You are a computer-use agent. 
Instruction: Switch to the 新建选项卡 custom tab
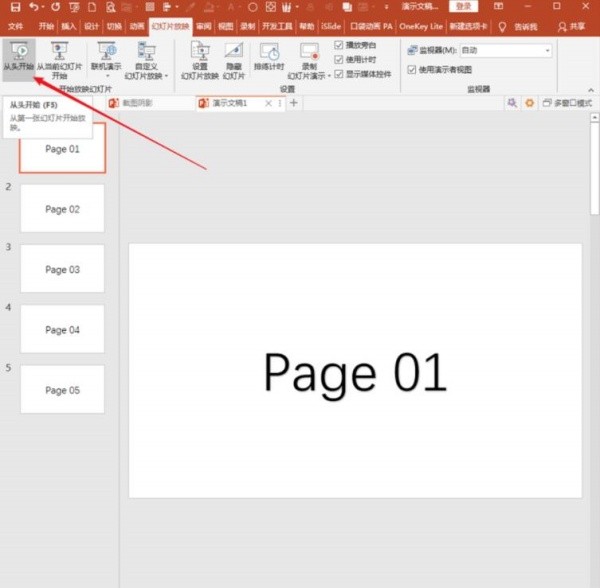tap(468, 26)
